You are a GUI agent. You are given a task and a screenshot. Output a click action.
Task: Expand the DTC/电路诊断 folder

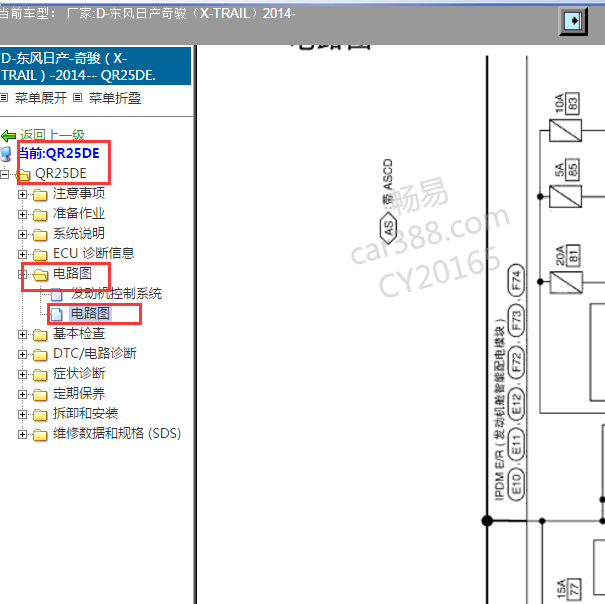[22, 355]
